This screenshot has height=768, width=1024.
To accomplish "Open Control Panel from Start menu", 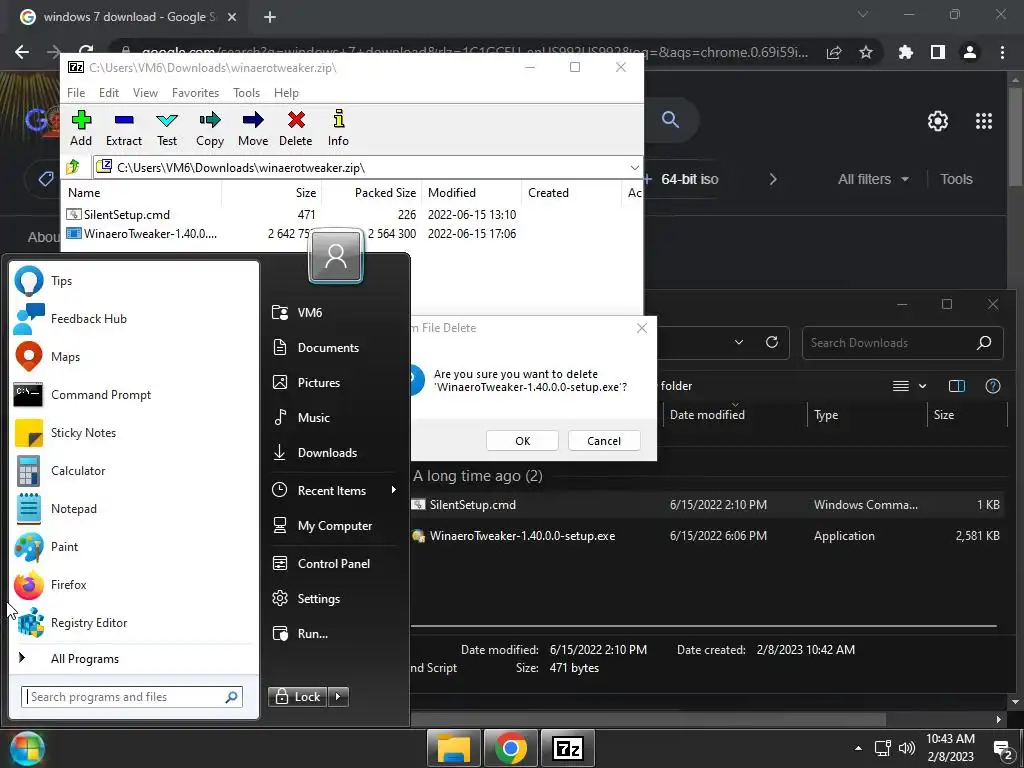I will (333, 564).
